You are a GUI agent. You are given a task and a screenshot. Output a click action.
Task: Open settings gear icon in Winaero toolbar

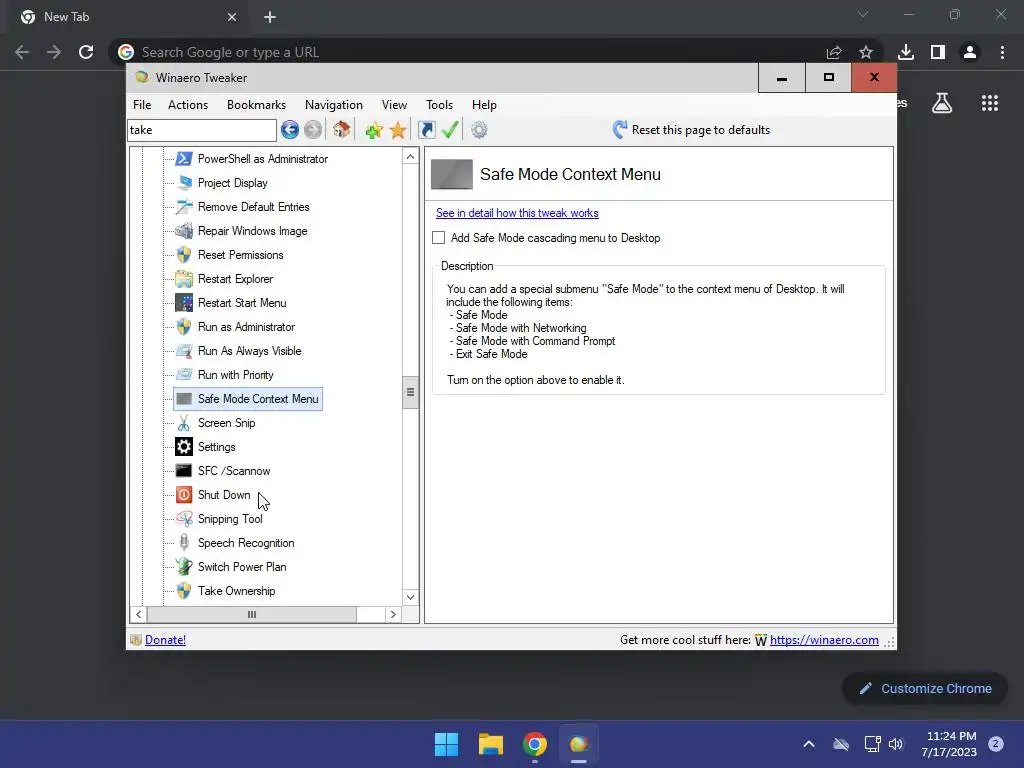pyautogui.click(x=479, y=130)
